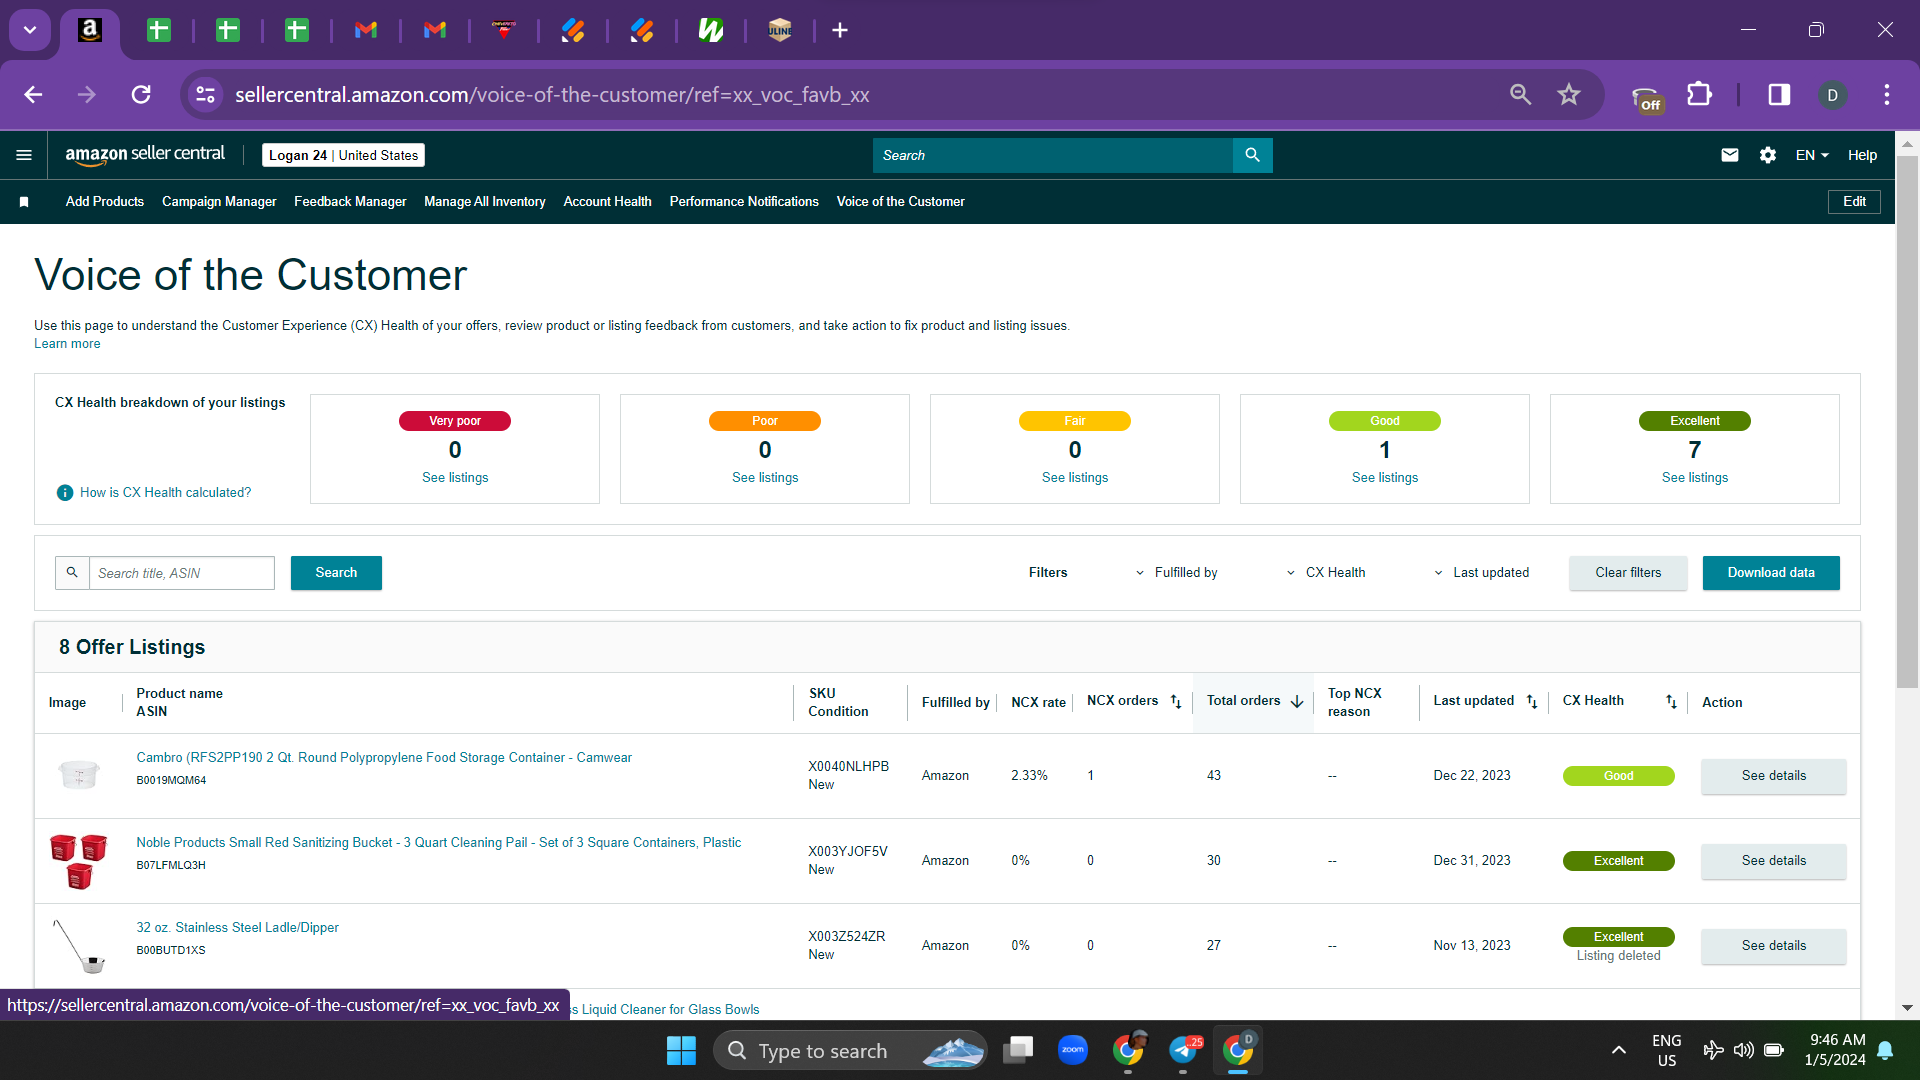This screenshot has height=1080, width=1920.
Task: Go back to the previous page
Action: (x=33, y=95)
